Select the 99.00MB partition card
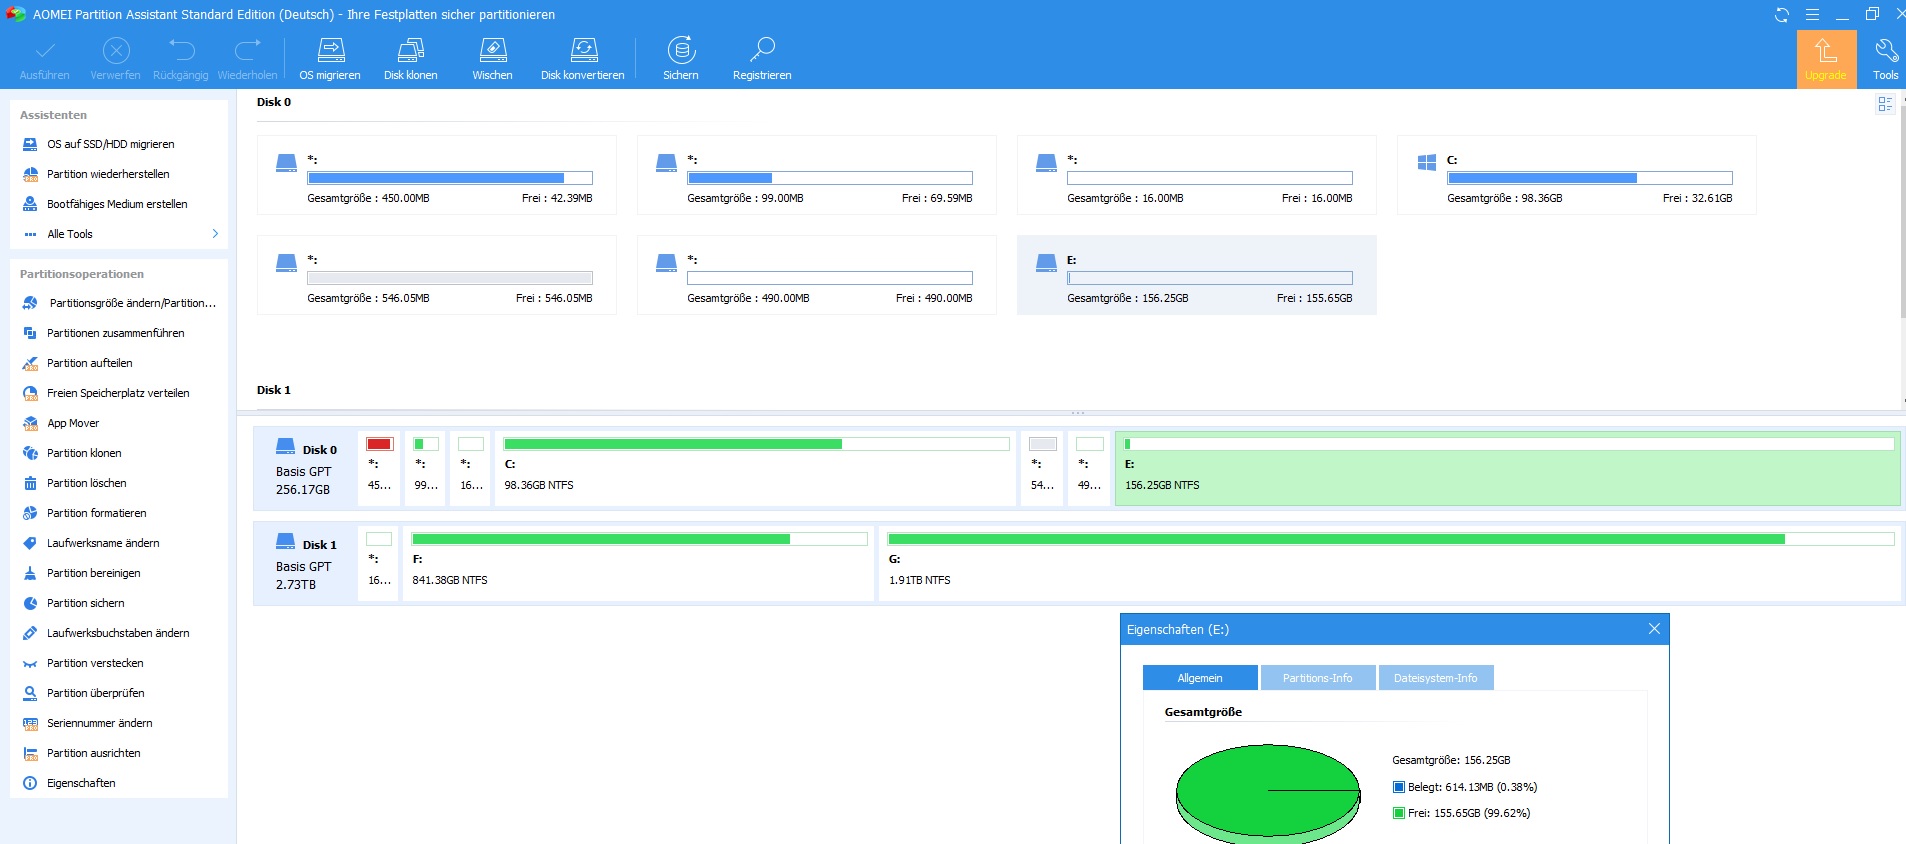Image resolution: width=1906 pixels, height=844 pixels. pyautogui.click(x=817, y=175)
